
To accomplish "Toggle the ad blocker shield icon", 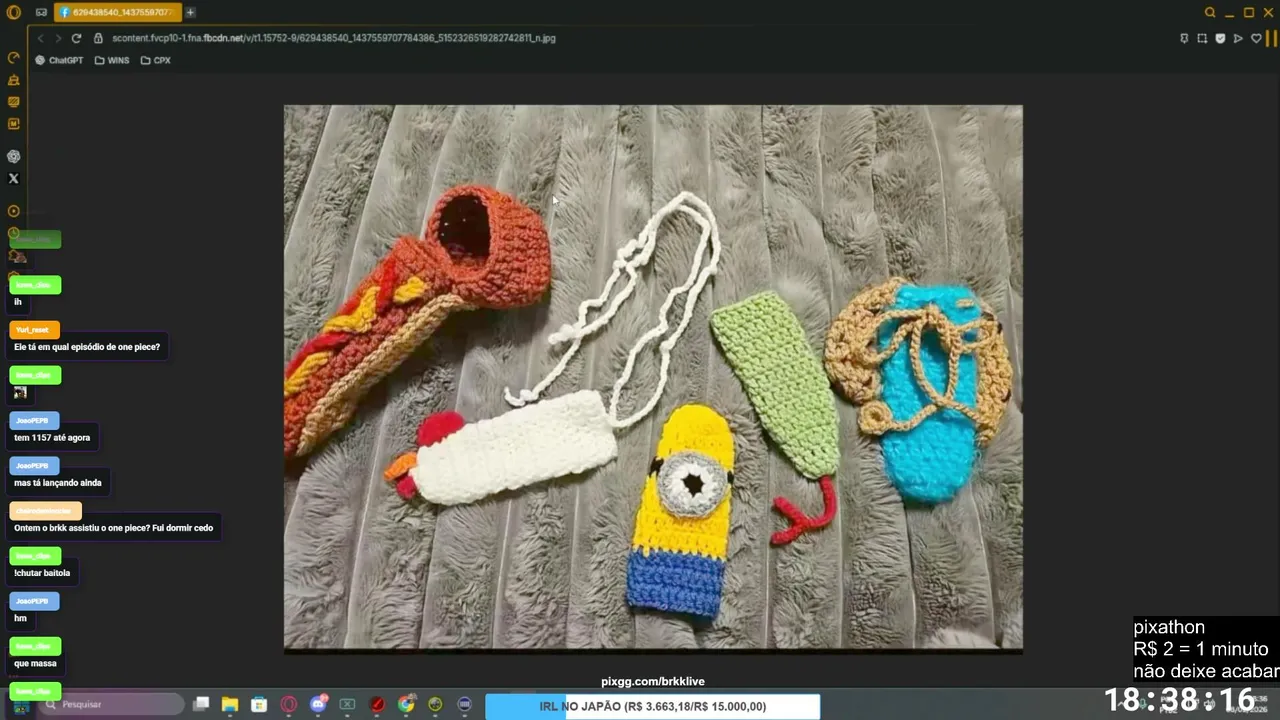I will [x=1220, y=38].
